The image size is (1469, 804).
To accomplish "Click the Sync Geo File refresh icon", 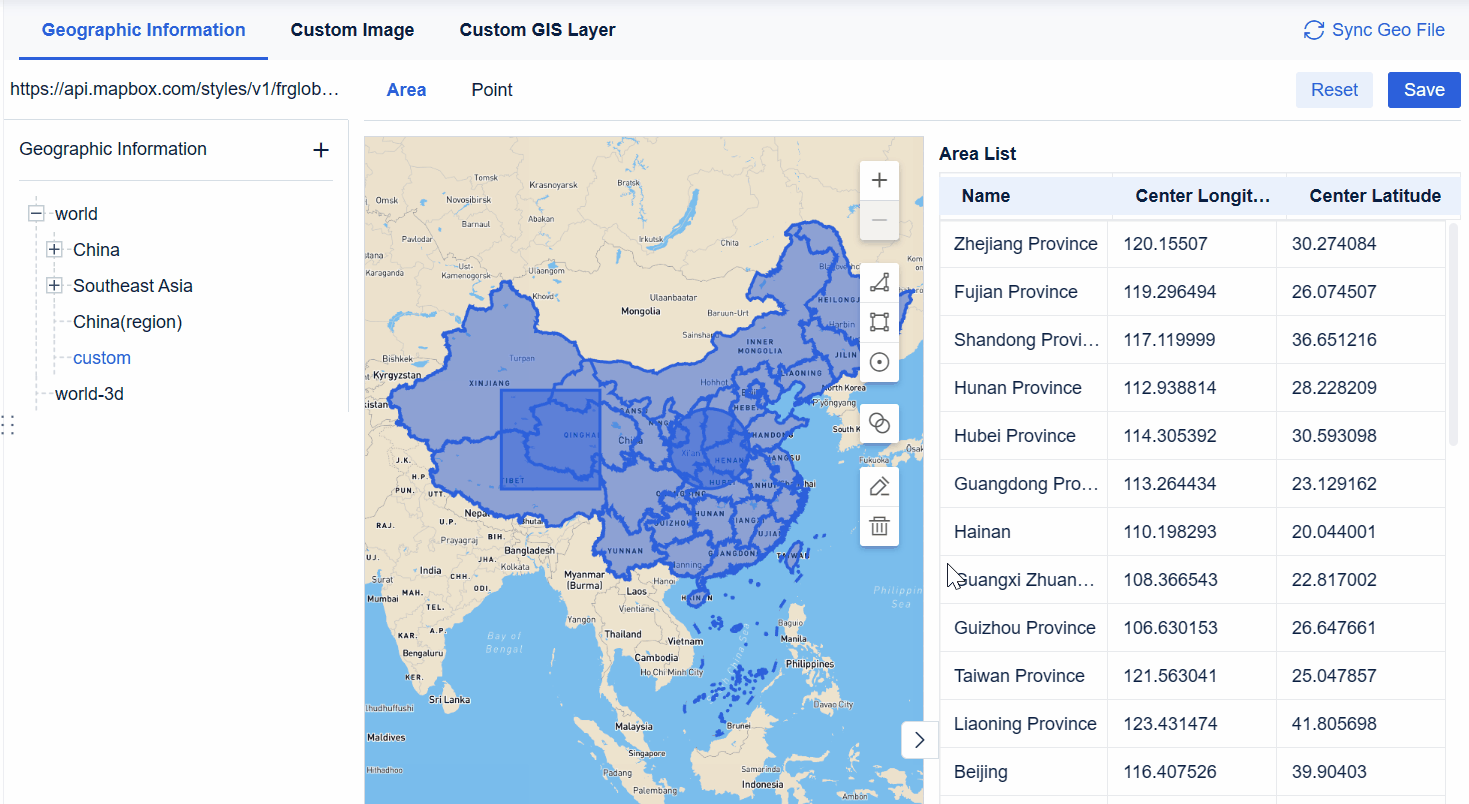I will coord(1313,30).
